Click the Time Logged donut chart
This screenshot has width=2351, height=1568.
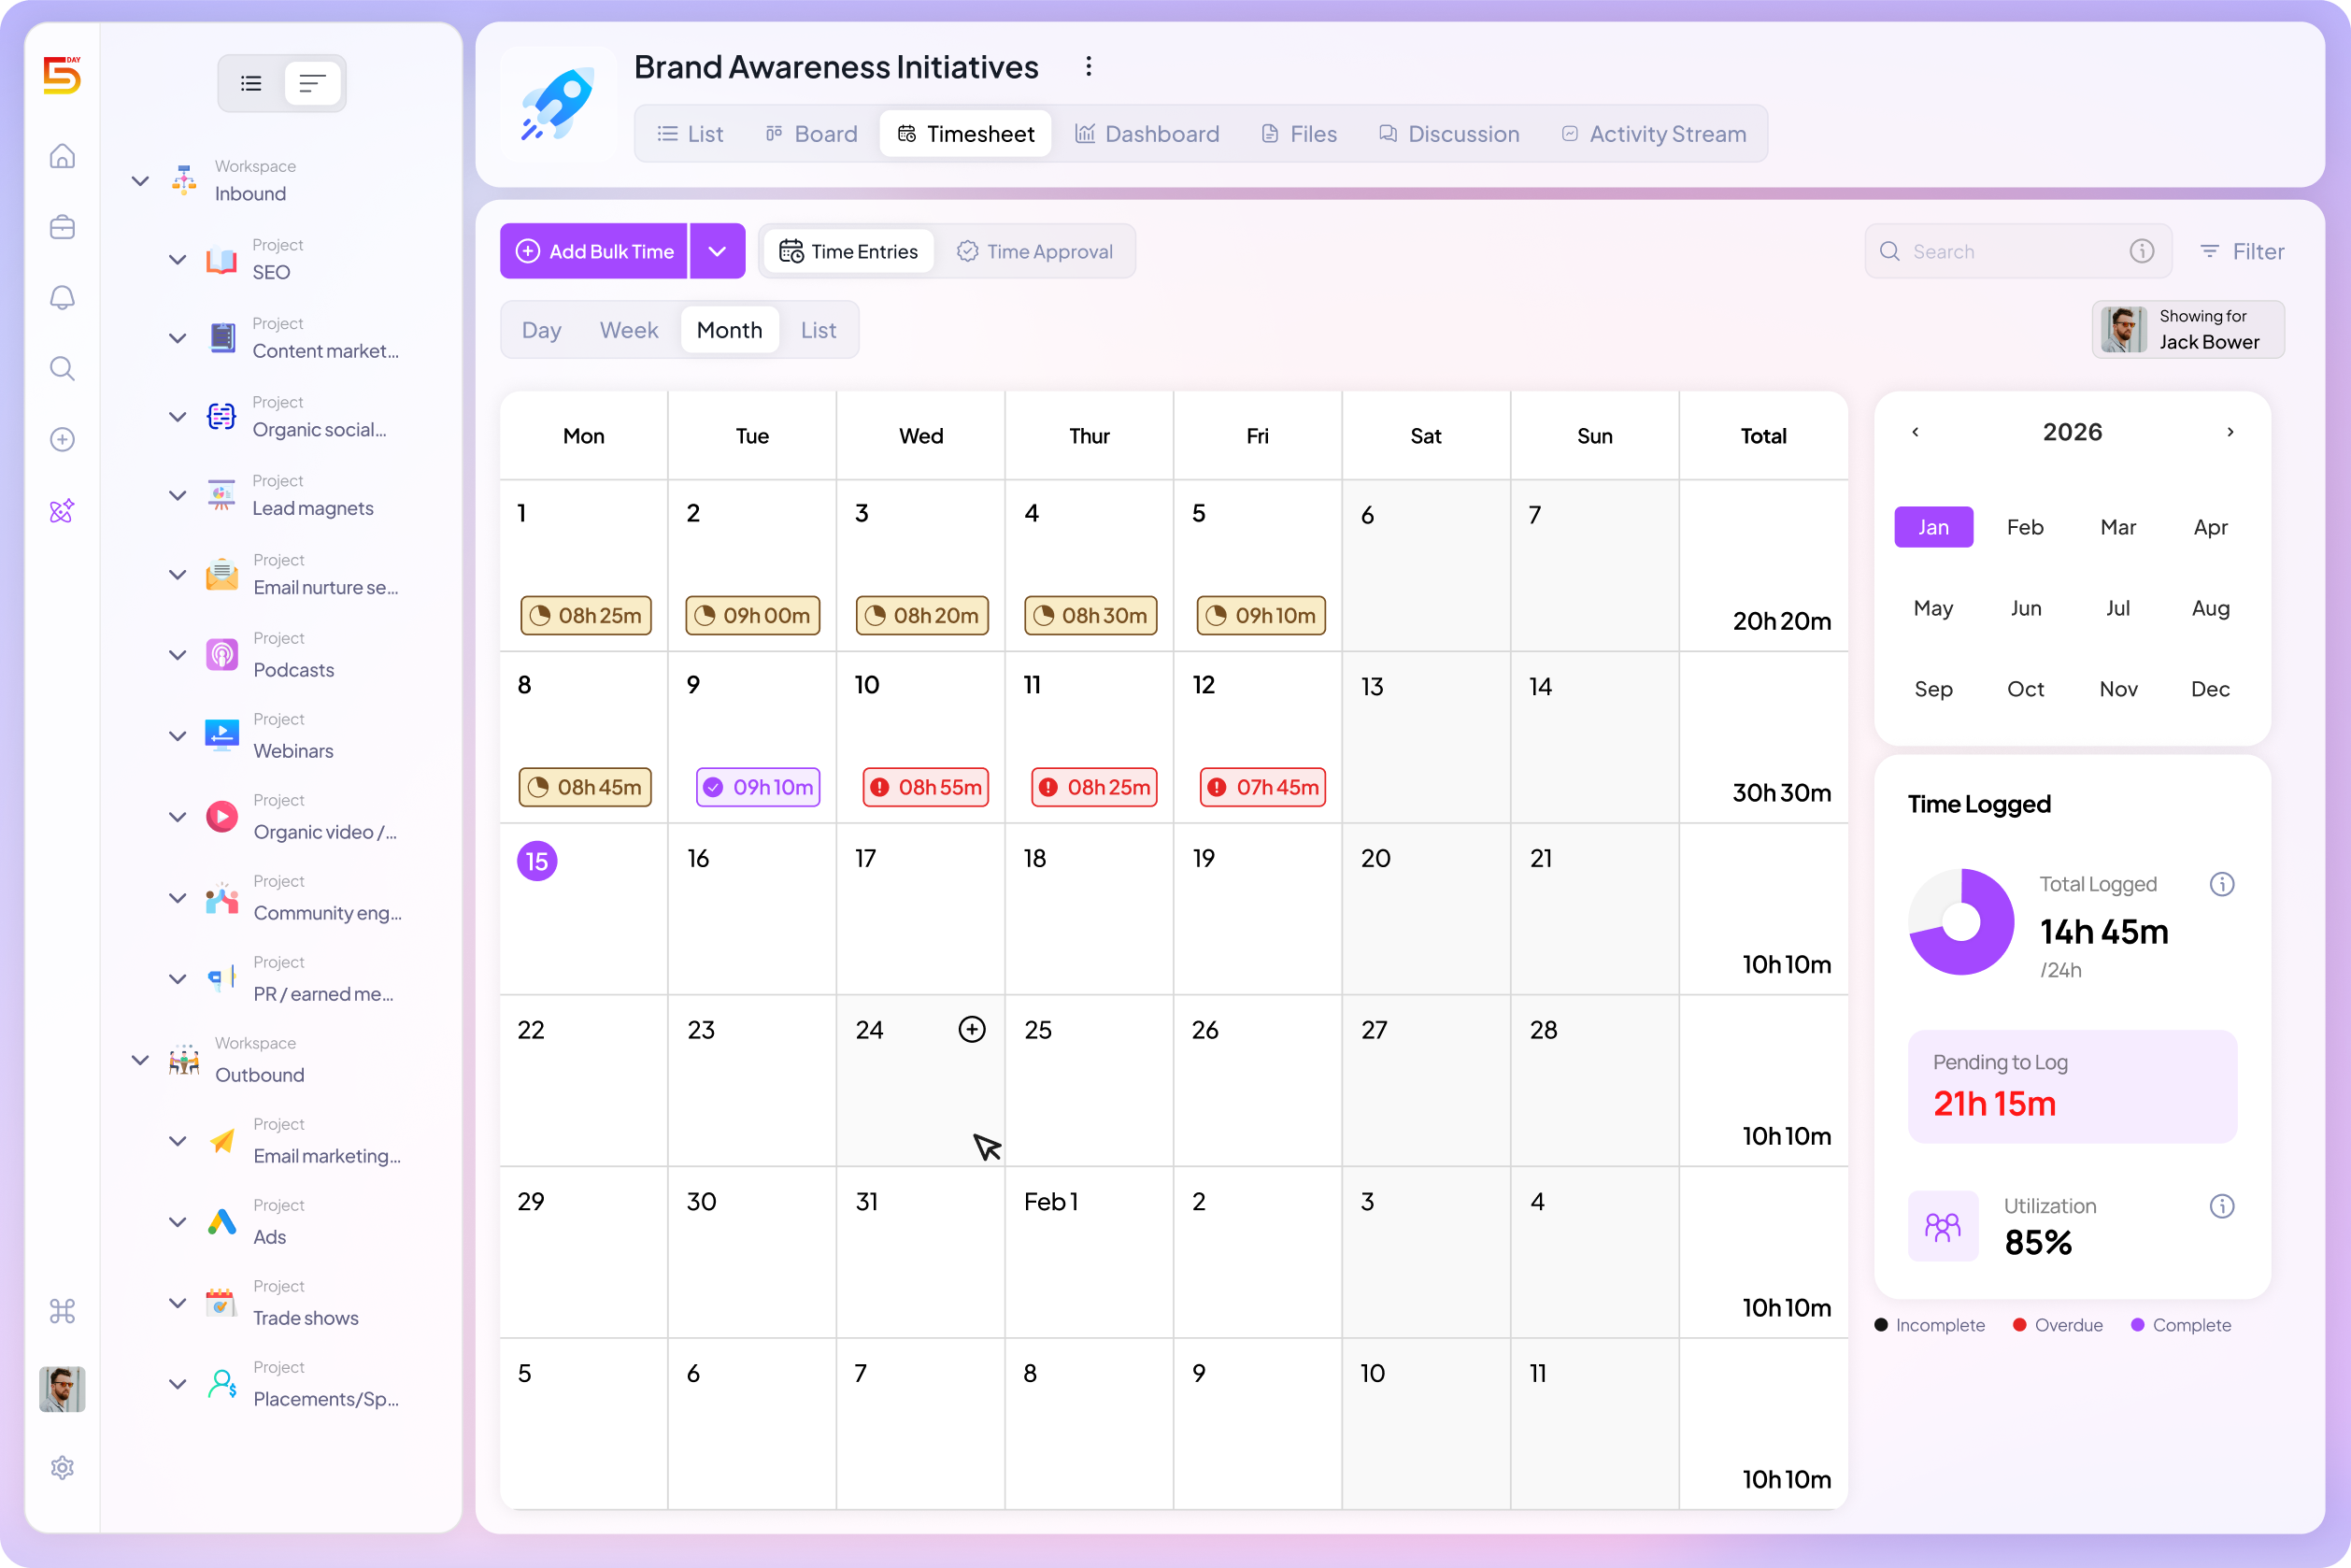[x=1961, y=921]
